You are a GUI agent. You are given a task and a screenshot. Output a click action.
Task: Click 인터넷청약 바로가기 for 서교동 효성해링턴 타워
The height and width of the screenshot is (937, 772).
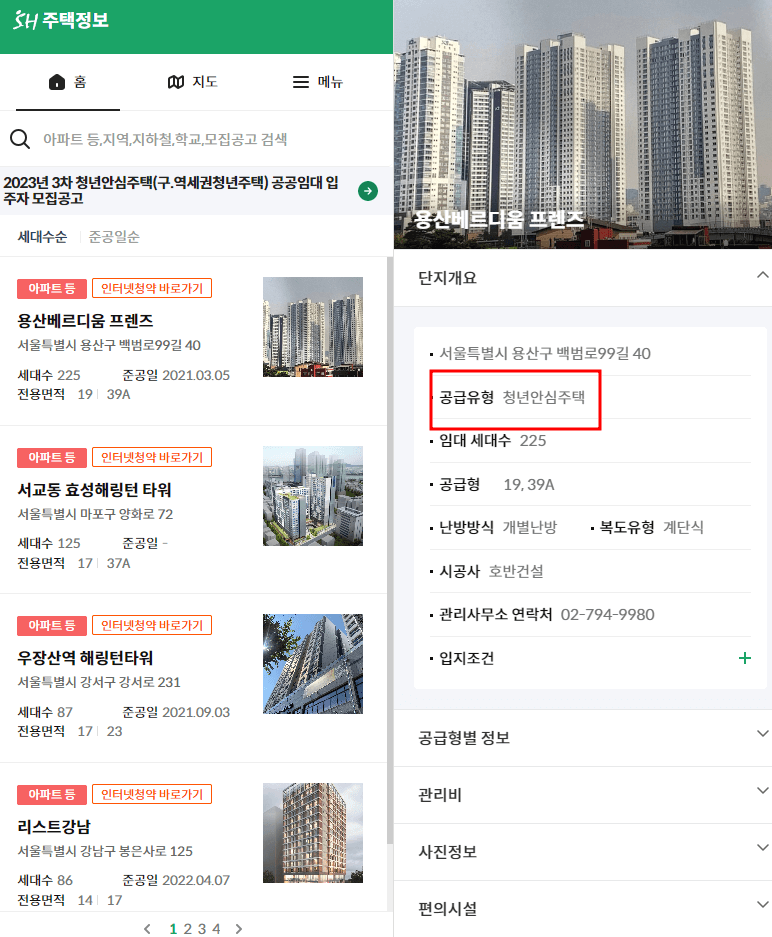(152, 457)
